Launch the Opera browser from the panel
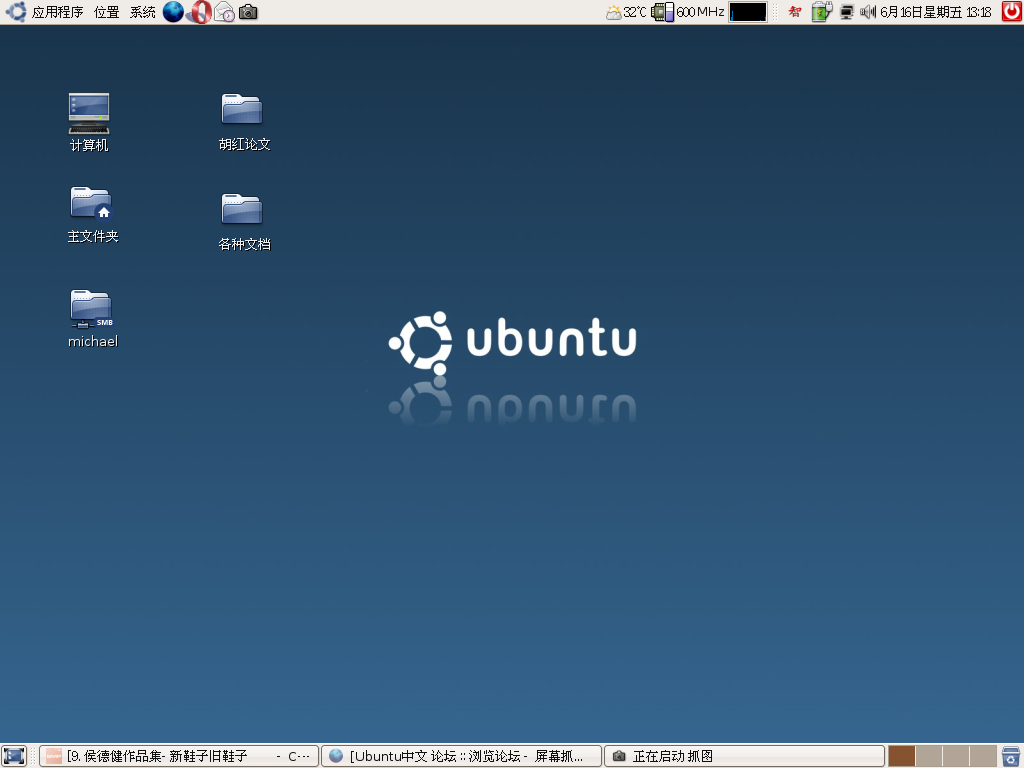Viewport: 1024px width, 768px height. click(200, 12)
